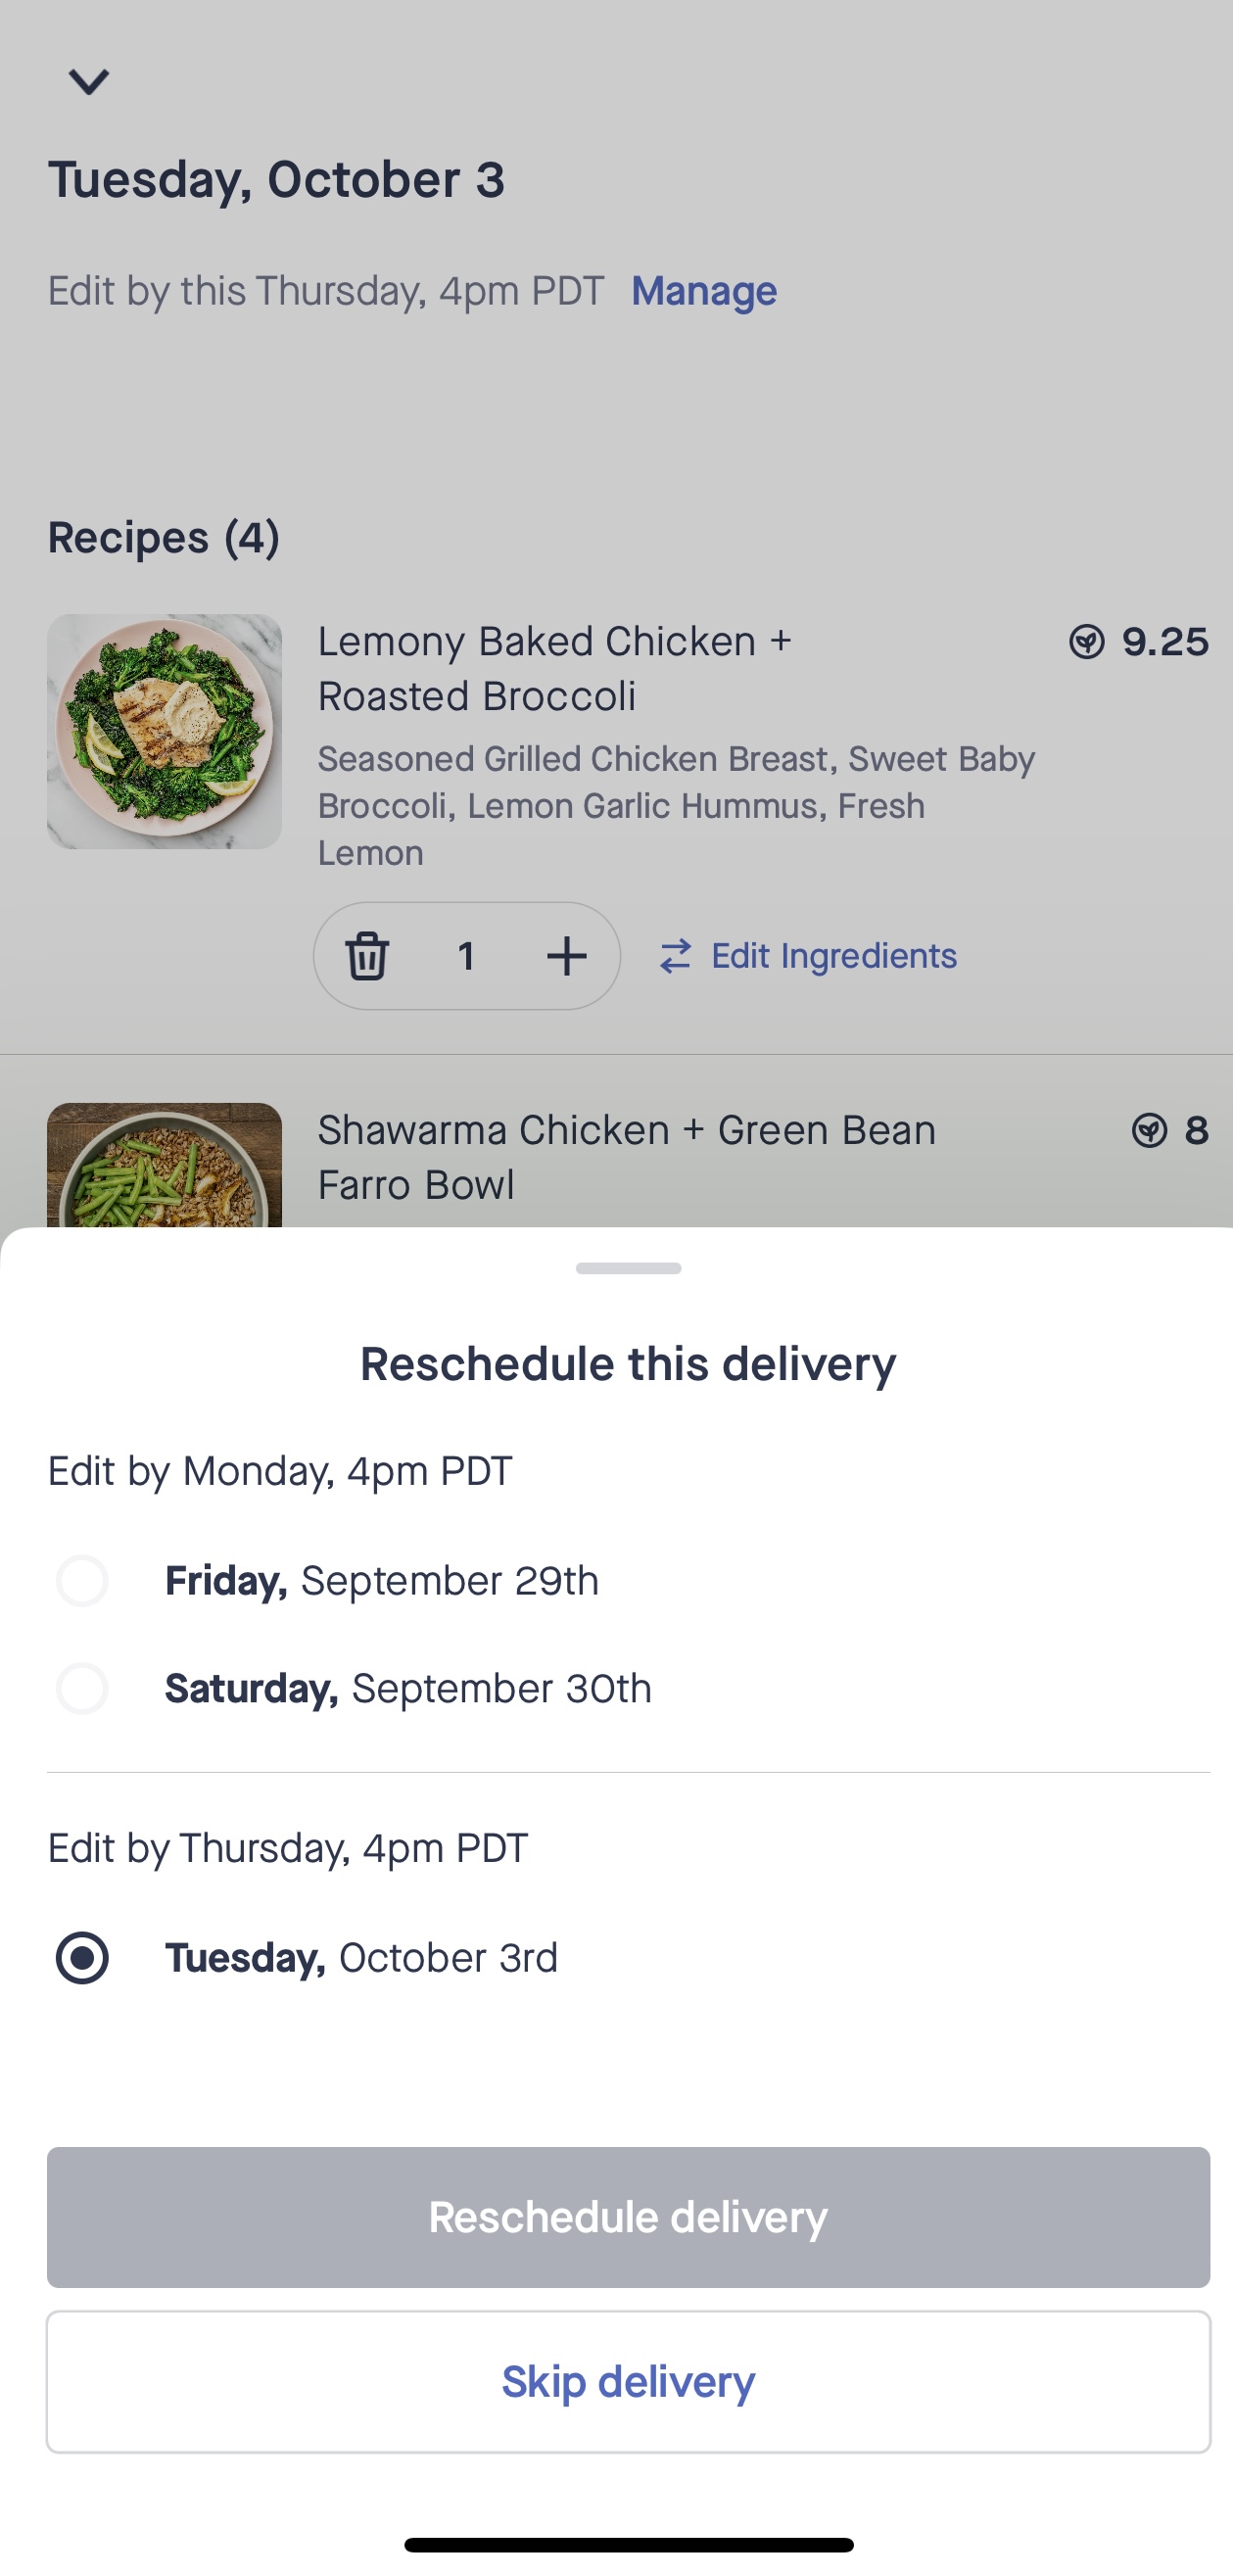Tap the iOS home indicator bar
Viewport: 1233px width, 2576px height.
[x=628, y=2544]
